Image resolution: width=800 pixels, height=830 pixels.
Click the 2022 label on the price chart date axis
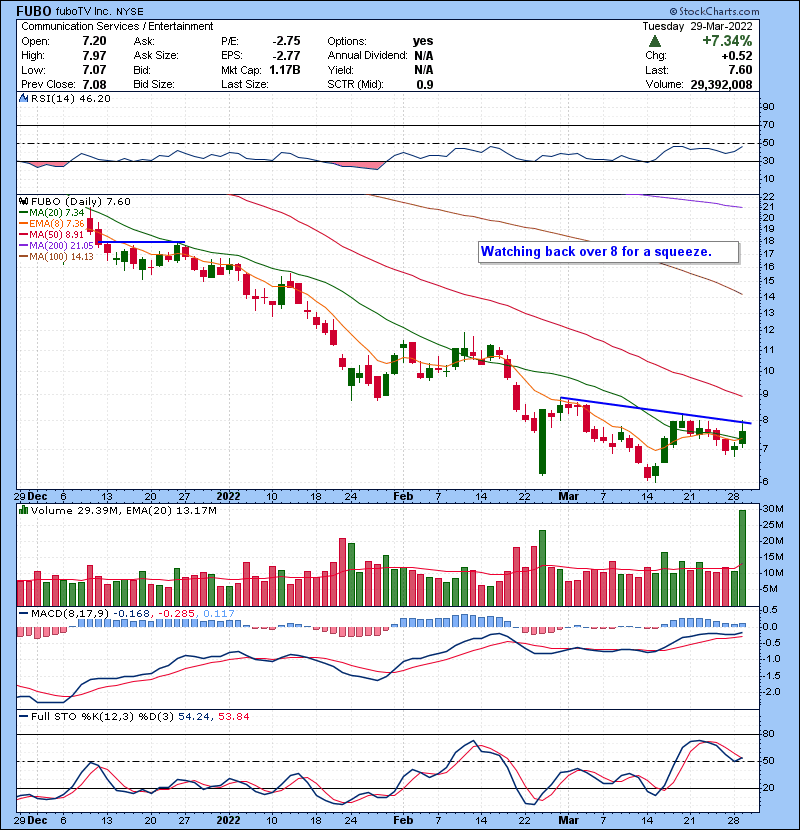pyautogui.click(x=228, y=497)
